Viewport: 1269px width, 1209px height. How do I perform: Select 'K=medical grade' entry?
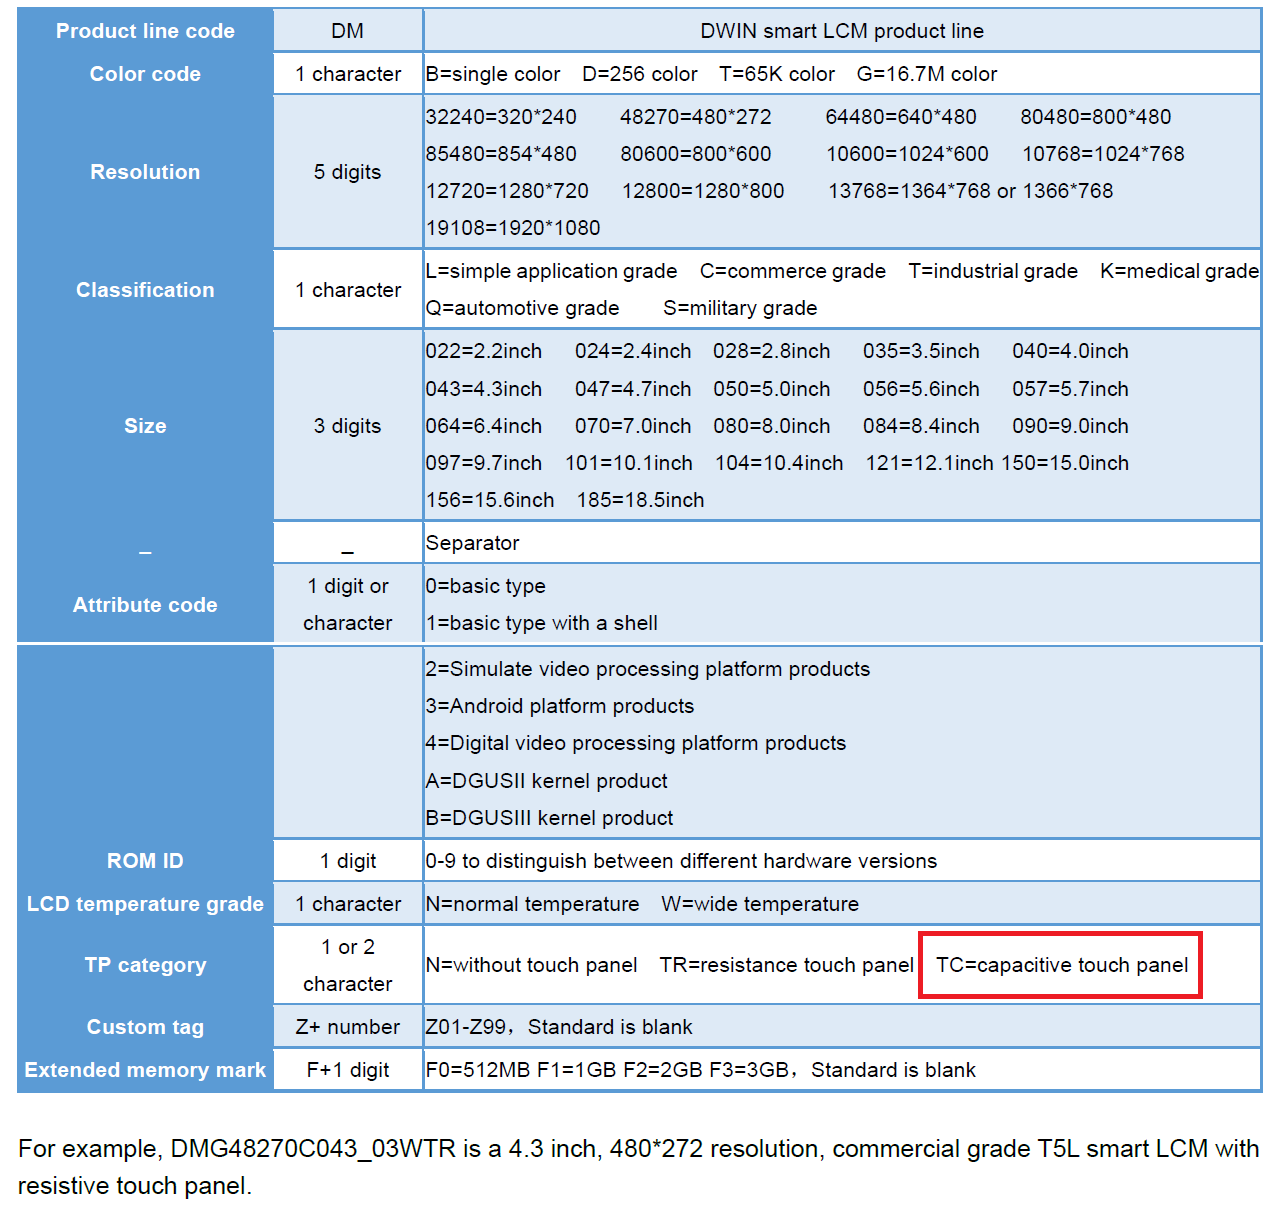pyautogui.click(x=1180, y=271)
